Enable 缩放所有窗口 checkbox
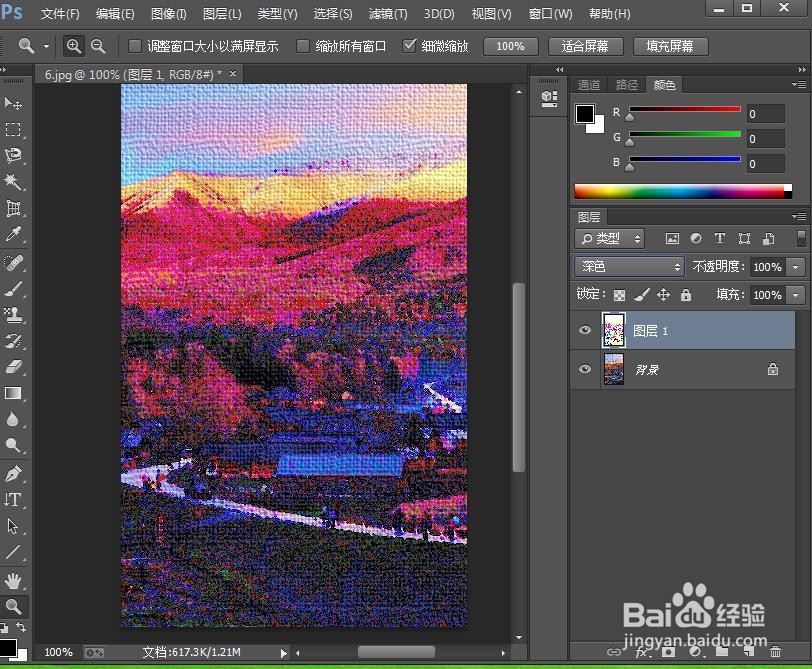Image resolution: width=812 pixels, height=669 pixels. [303, 46]
